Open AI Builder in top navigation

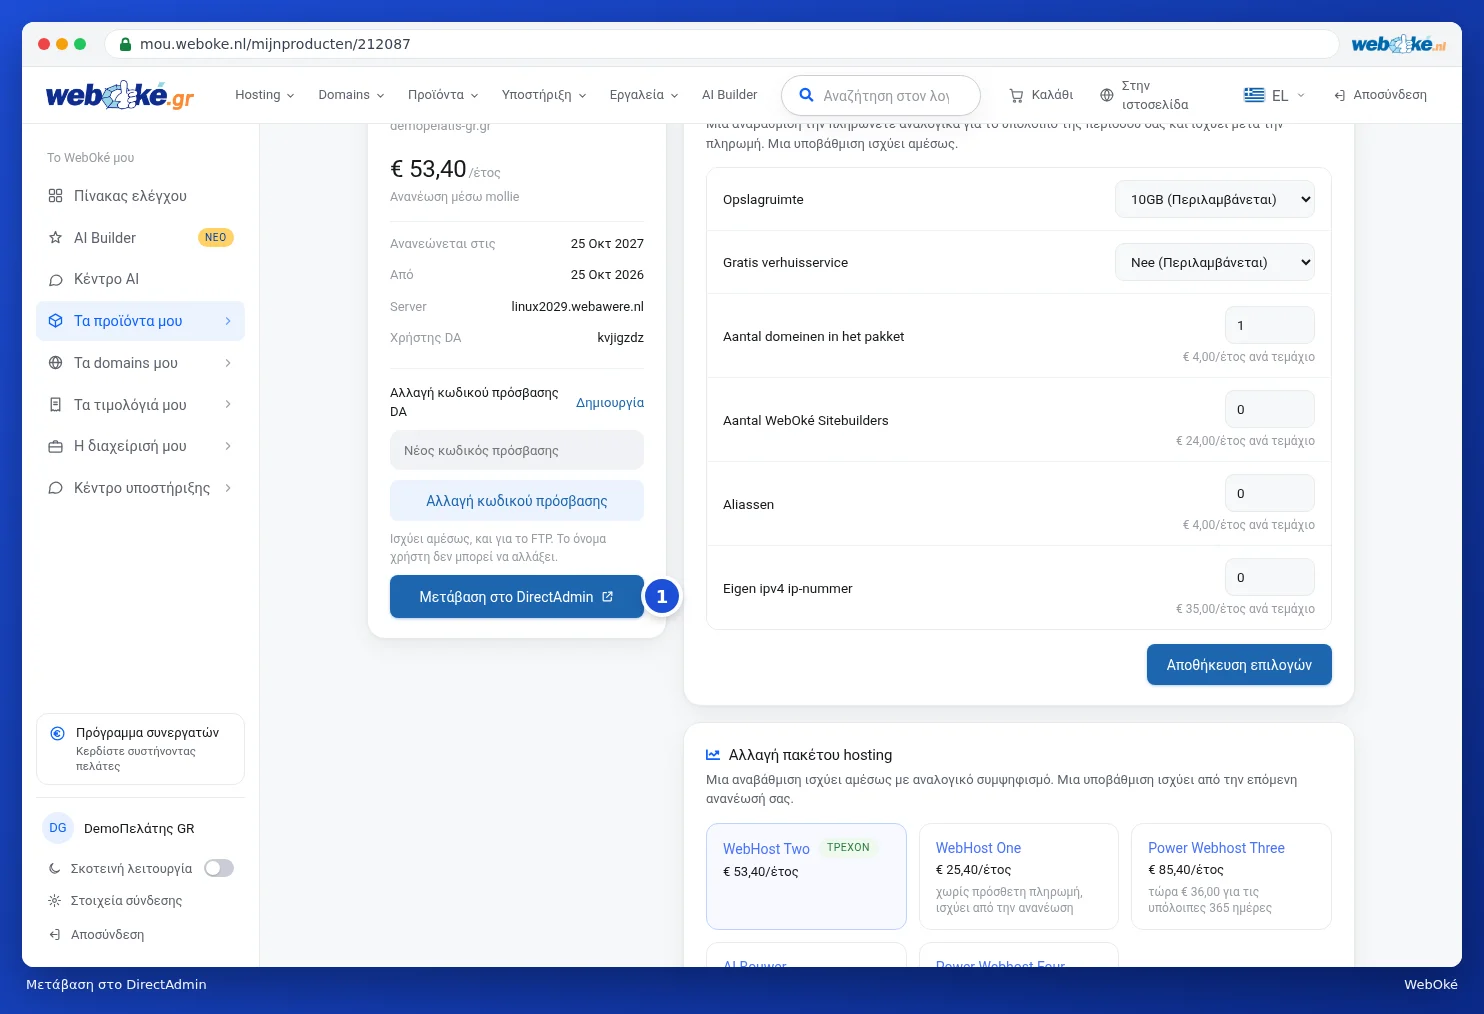click(730, 95)
